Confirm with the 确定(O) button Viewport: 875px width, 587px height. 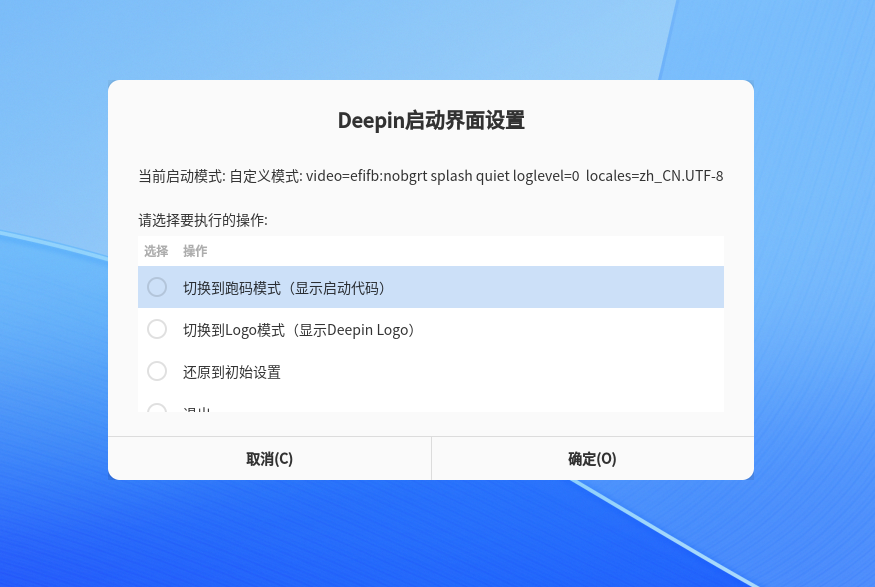(x=593, y=459)
